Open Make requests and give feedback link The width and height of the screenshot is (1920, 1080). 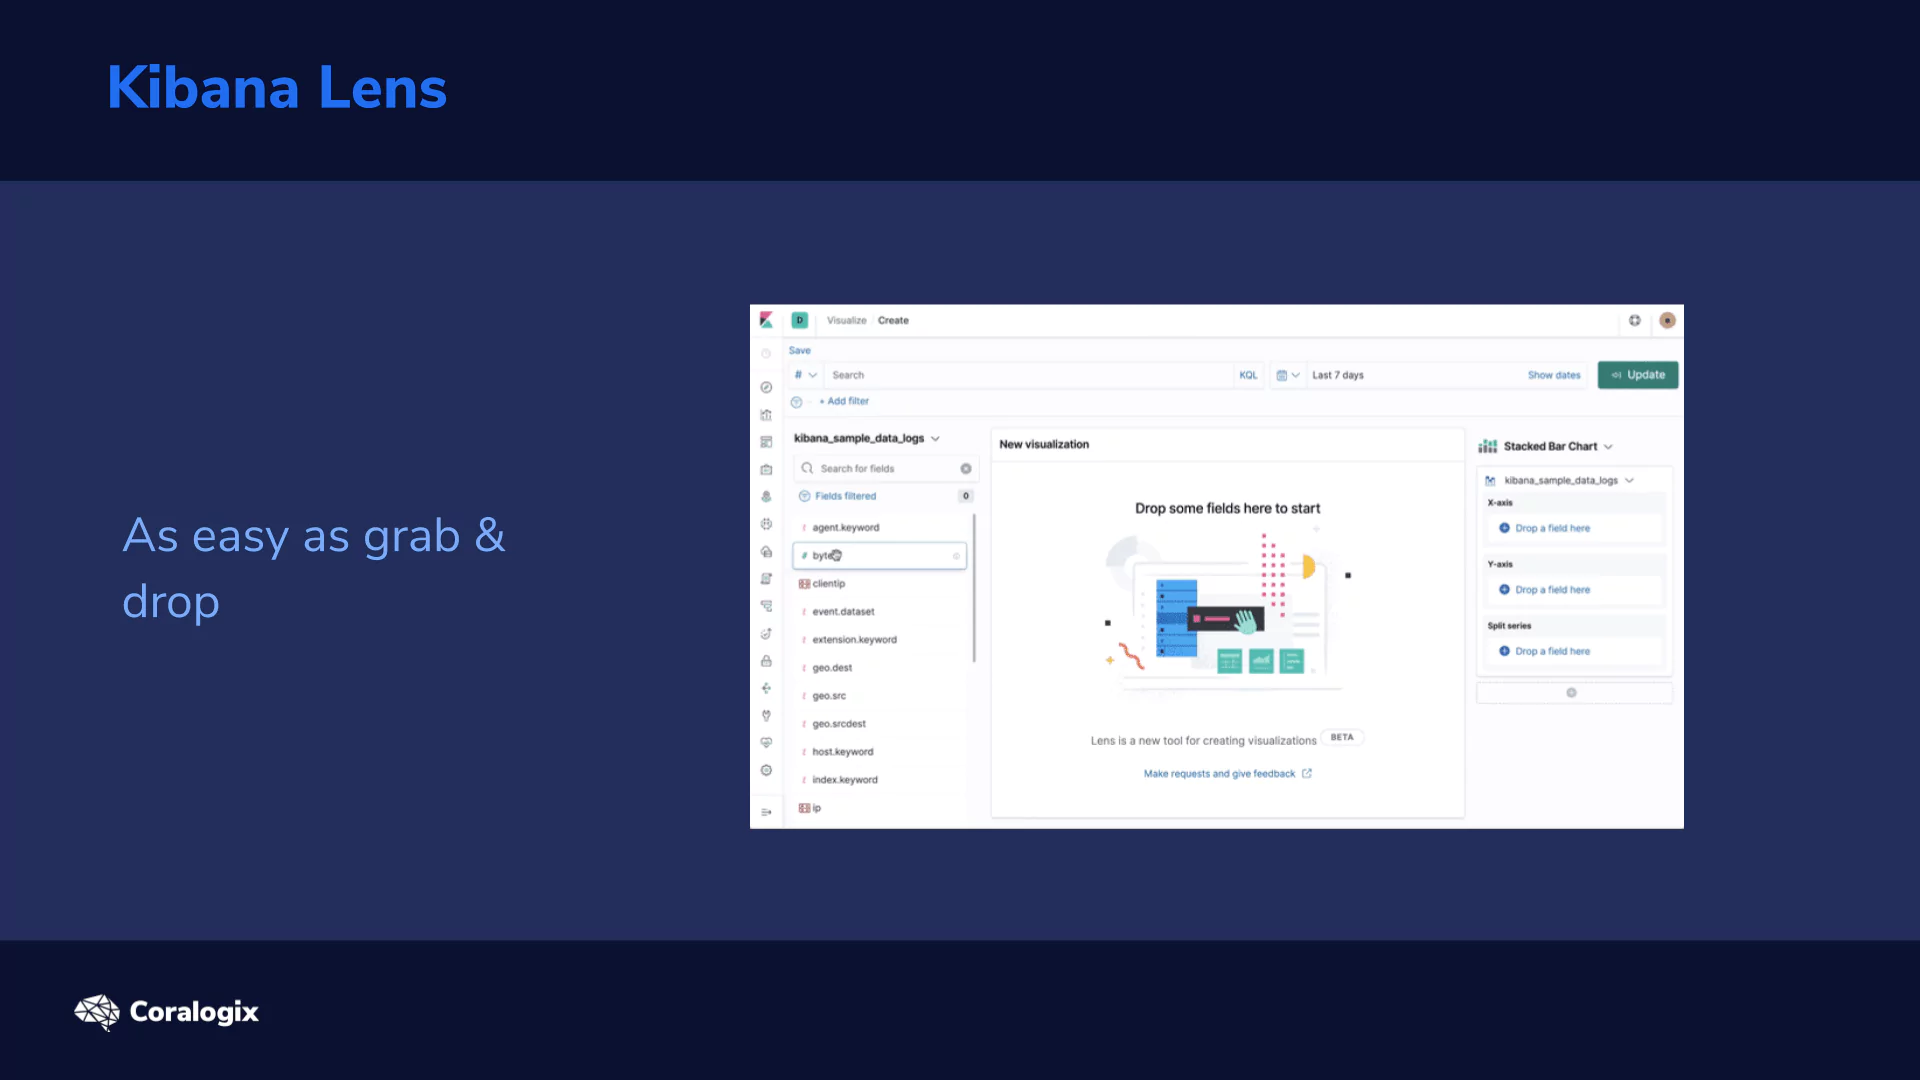tap(1227, 774)
